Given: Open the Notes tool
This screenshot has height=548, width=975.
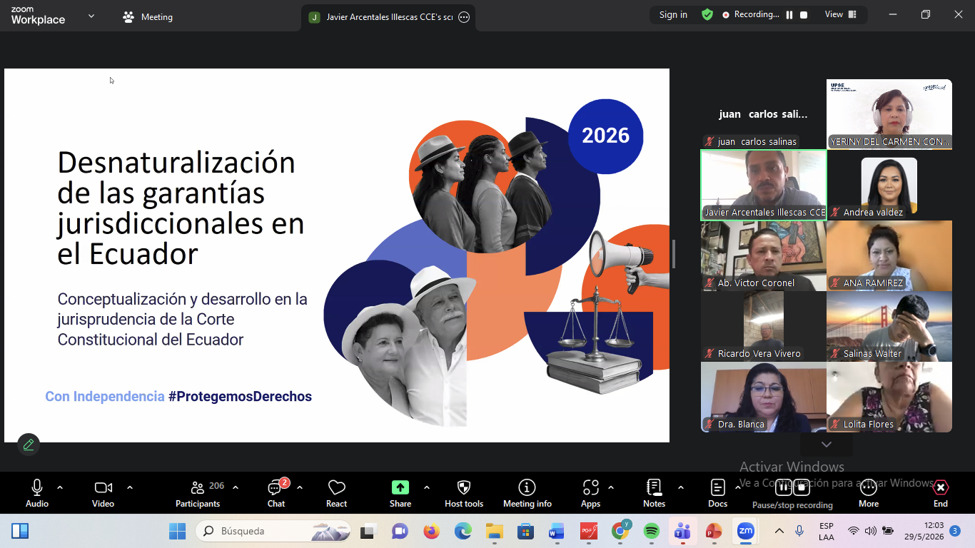Looking at the screenshot, I should [x=654, y=493].
